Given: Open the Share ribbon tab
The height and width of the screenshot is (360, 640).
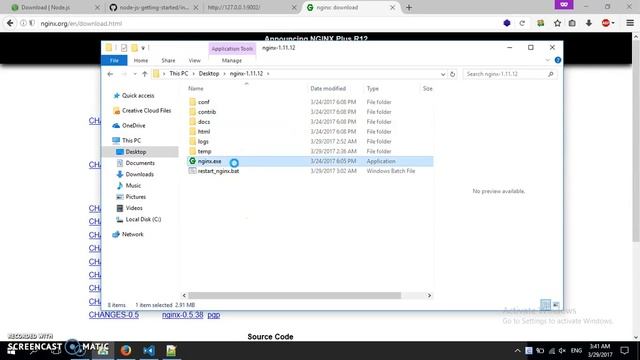Looking at the screenshot, I should 168,60.
